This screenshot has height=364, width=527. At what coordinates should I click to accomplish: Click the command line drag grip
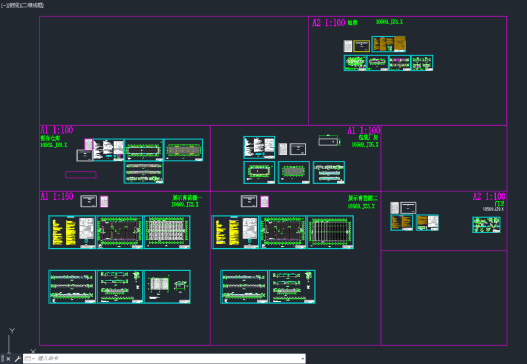point(2,359)
